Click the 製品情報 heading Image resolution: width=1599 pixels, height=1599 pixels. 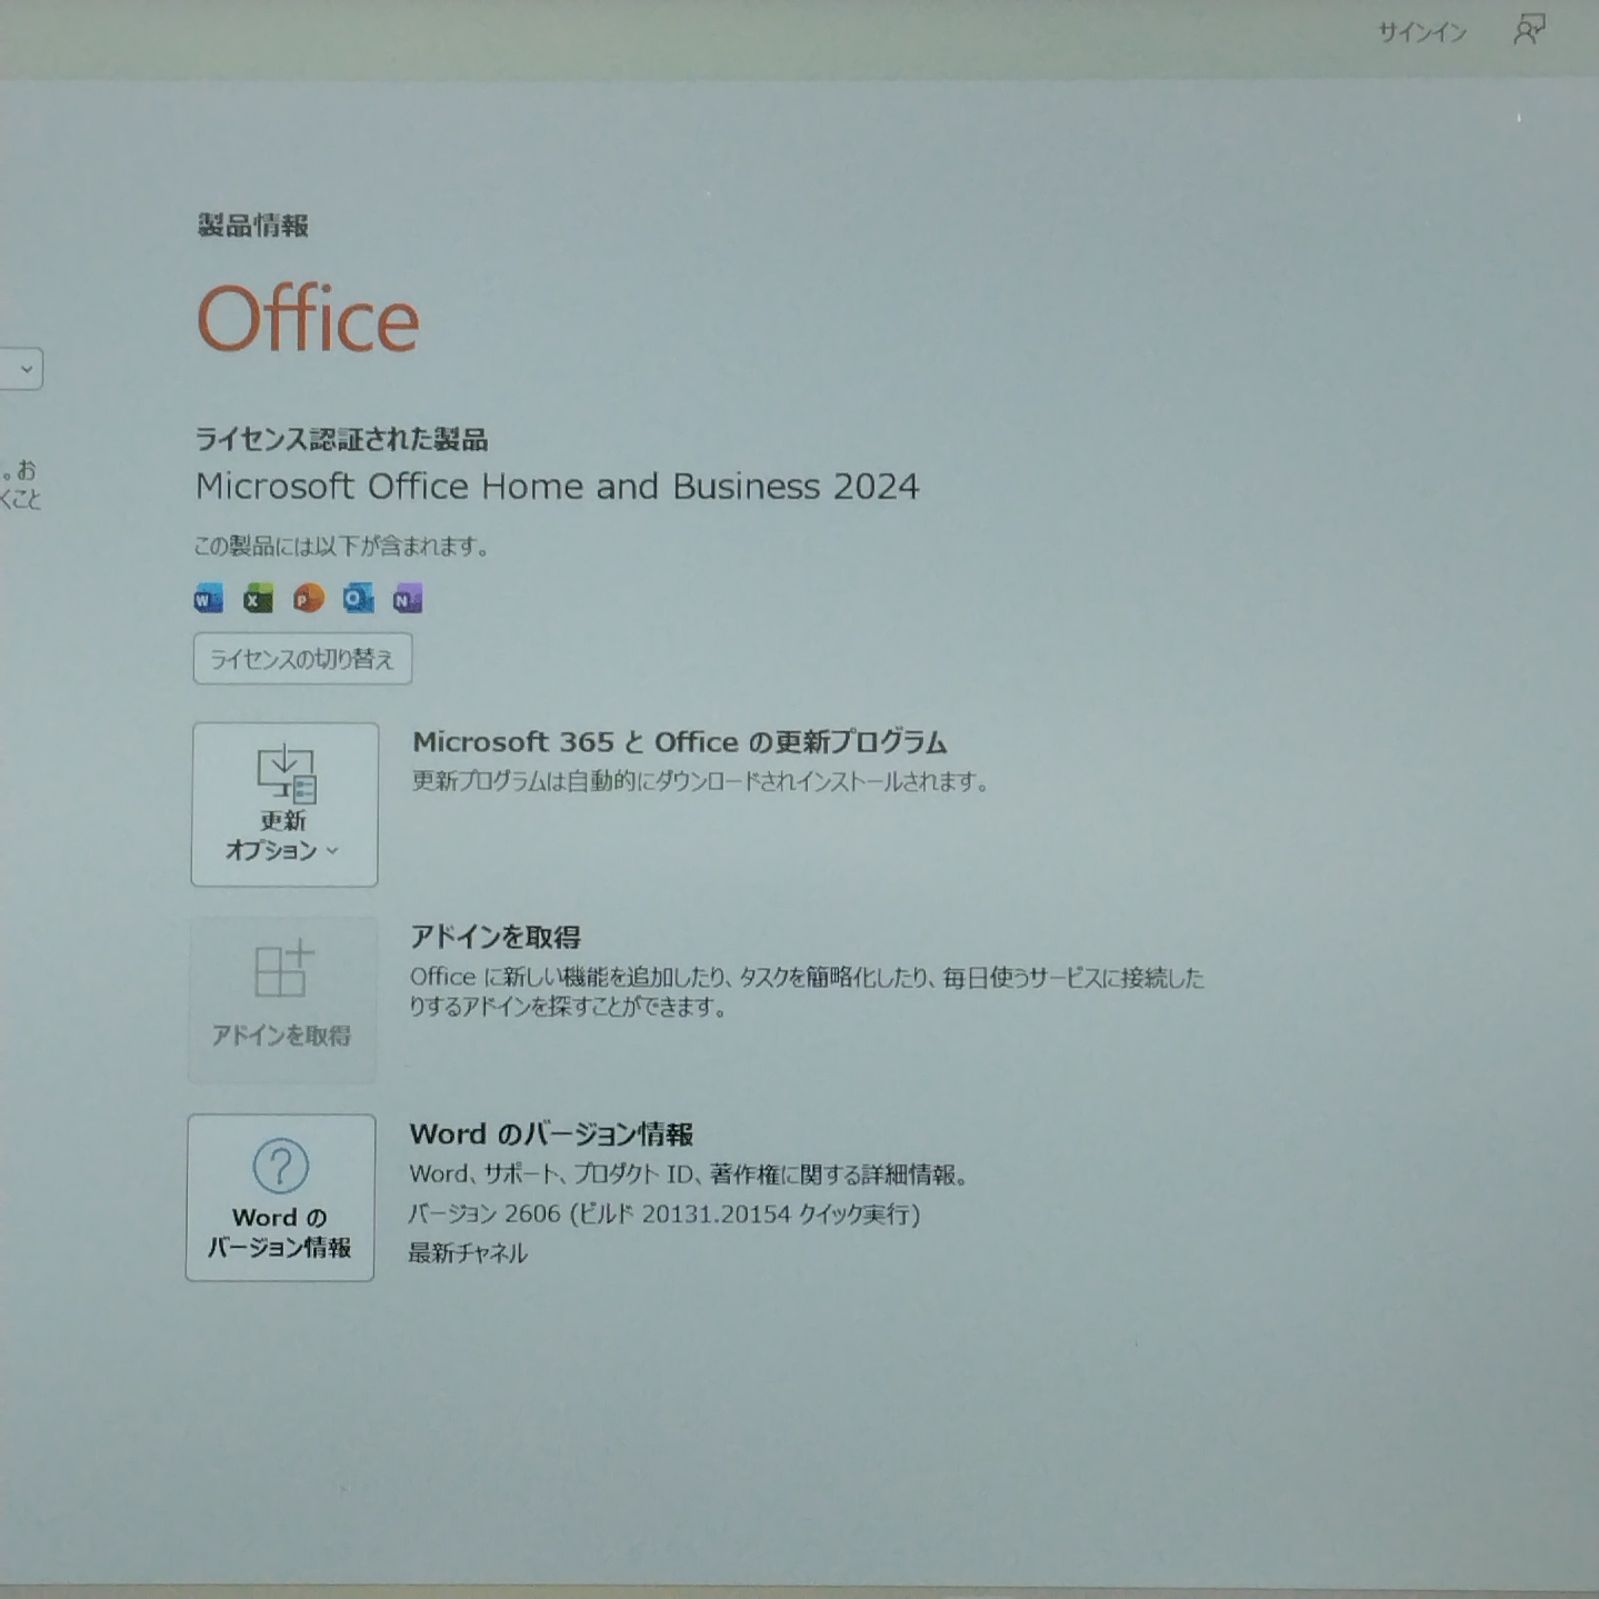[253, 225]
